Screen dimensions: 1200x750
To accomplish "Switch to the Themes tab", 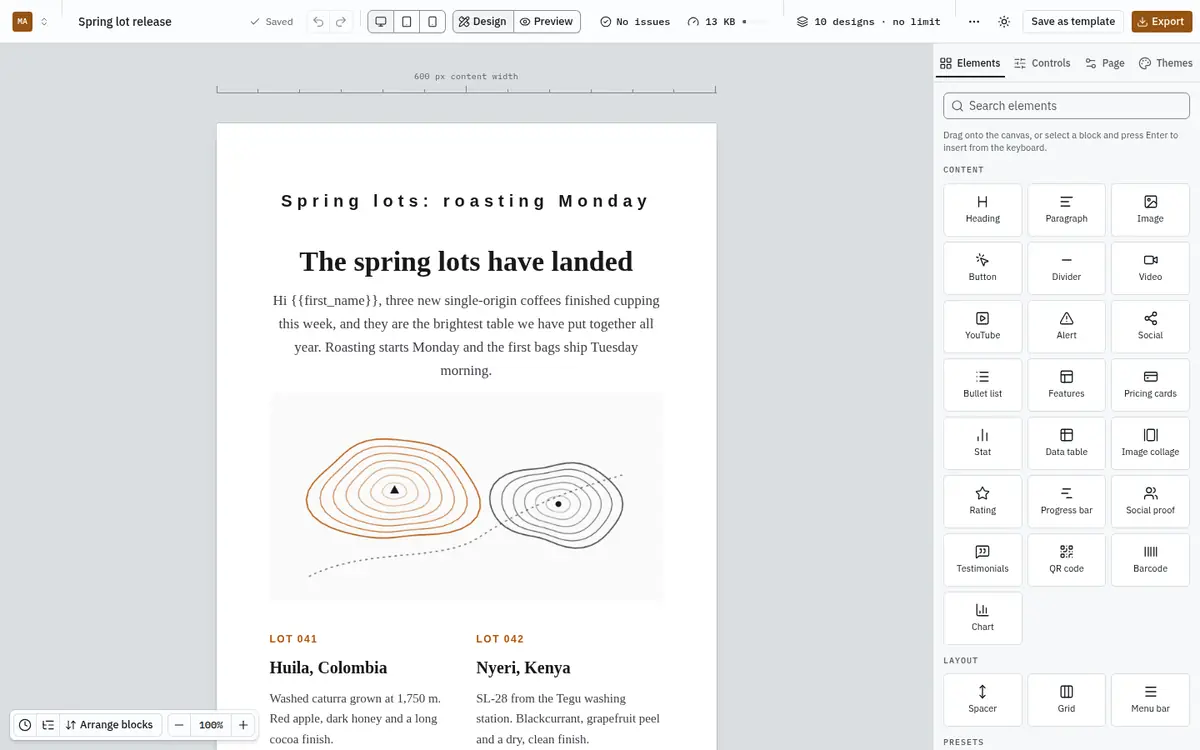I will click(1166, 63).
